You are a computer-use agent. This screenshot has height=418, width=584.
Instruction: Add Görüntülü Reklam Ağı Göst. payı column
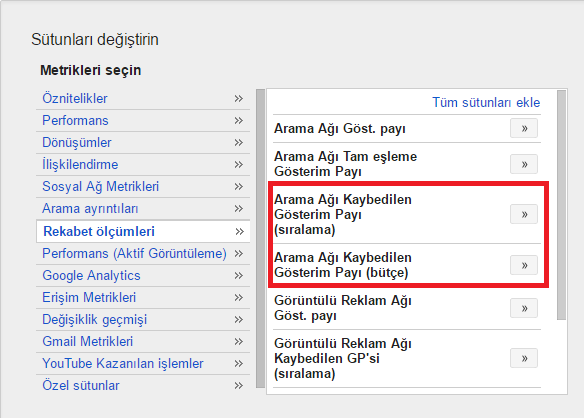tap(524, 308)
